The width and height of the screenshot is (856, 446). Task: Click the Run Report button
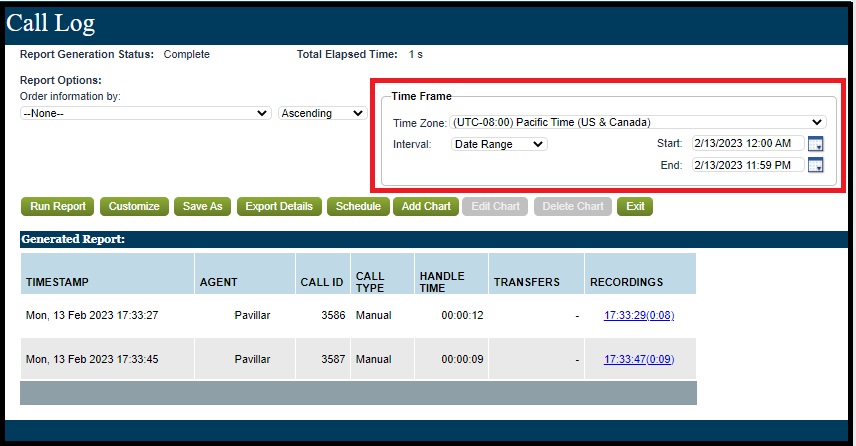(57, 206)
